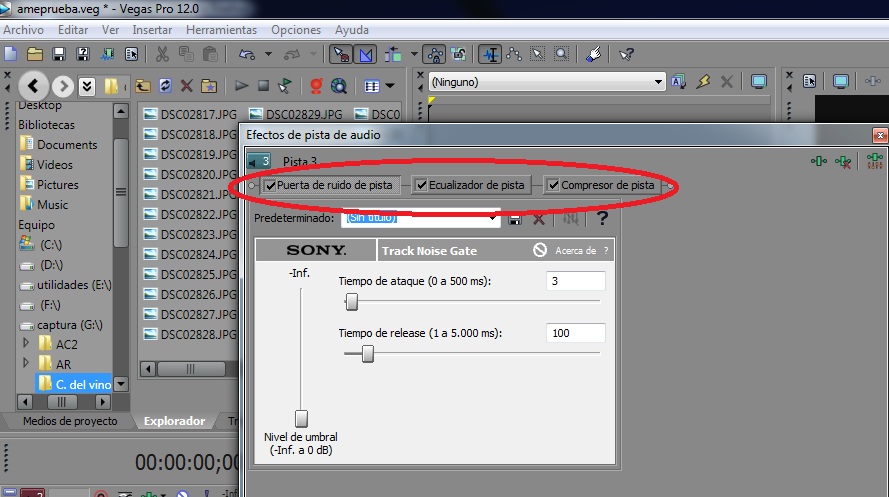Open the Insertar menu
This screenshot has height=497, width=889.
coord(152,30)
